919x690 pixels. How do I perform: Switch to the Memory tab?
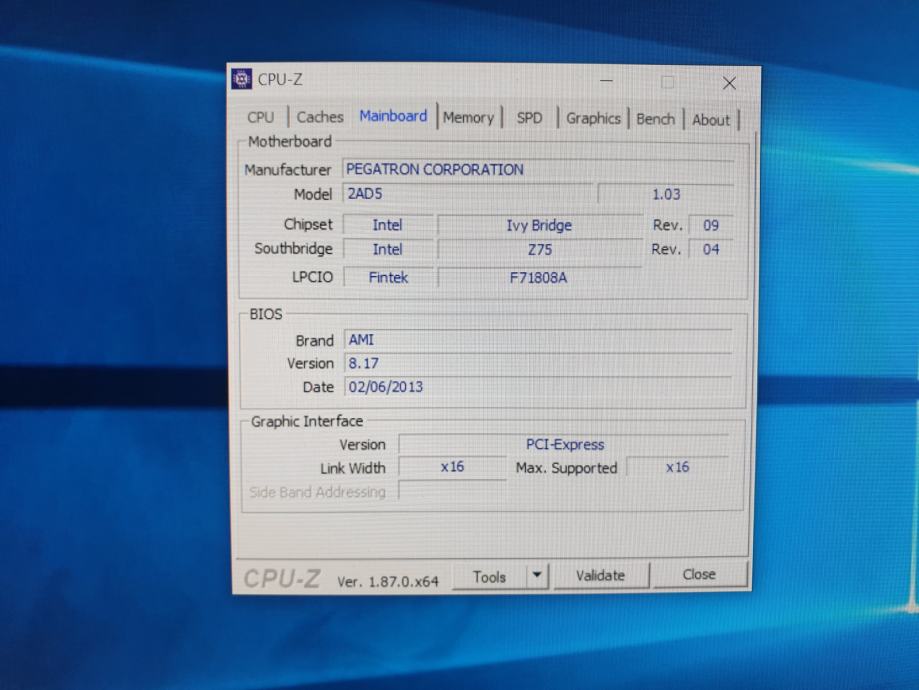click(x=468, y=118)
